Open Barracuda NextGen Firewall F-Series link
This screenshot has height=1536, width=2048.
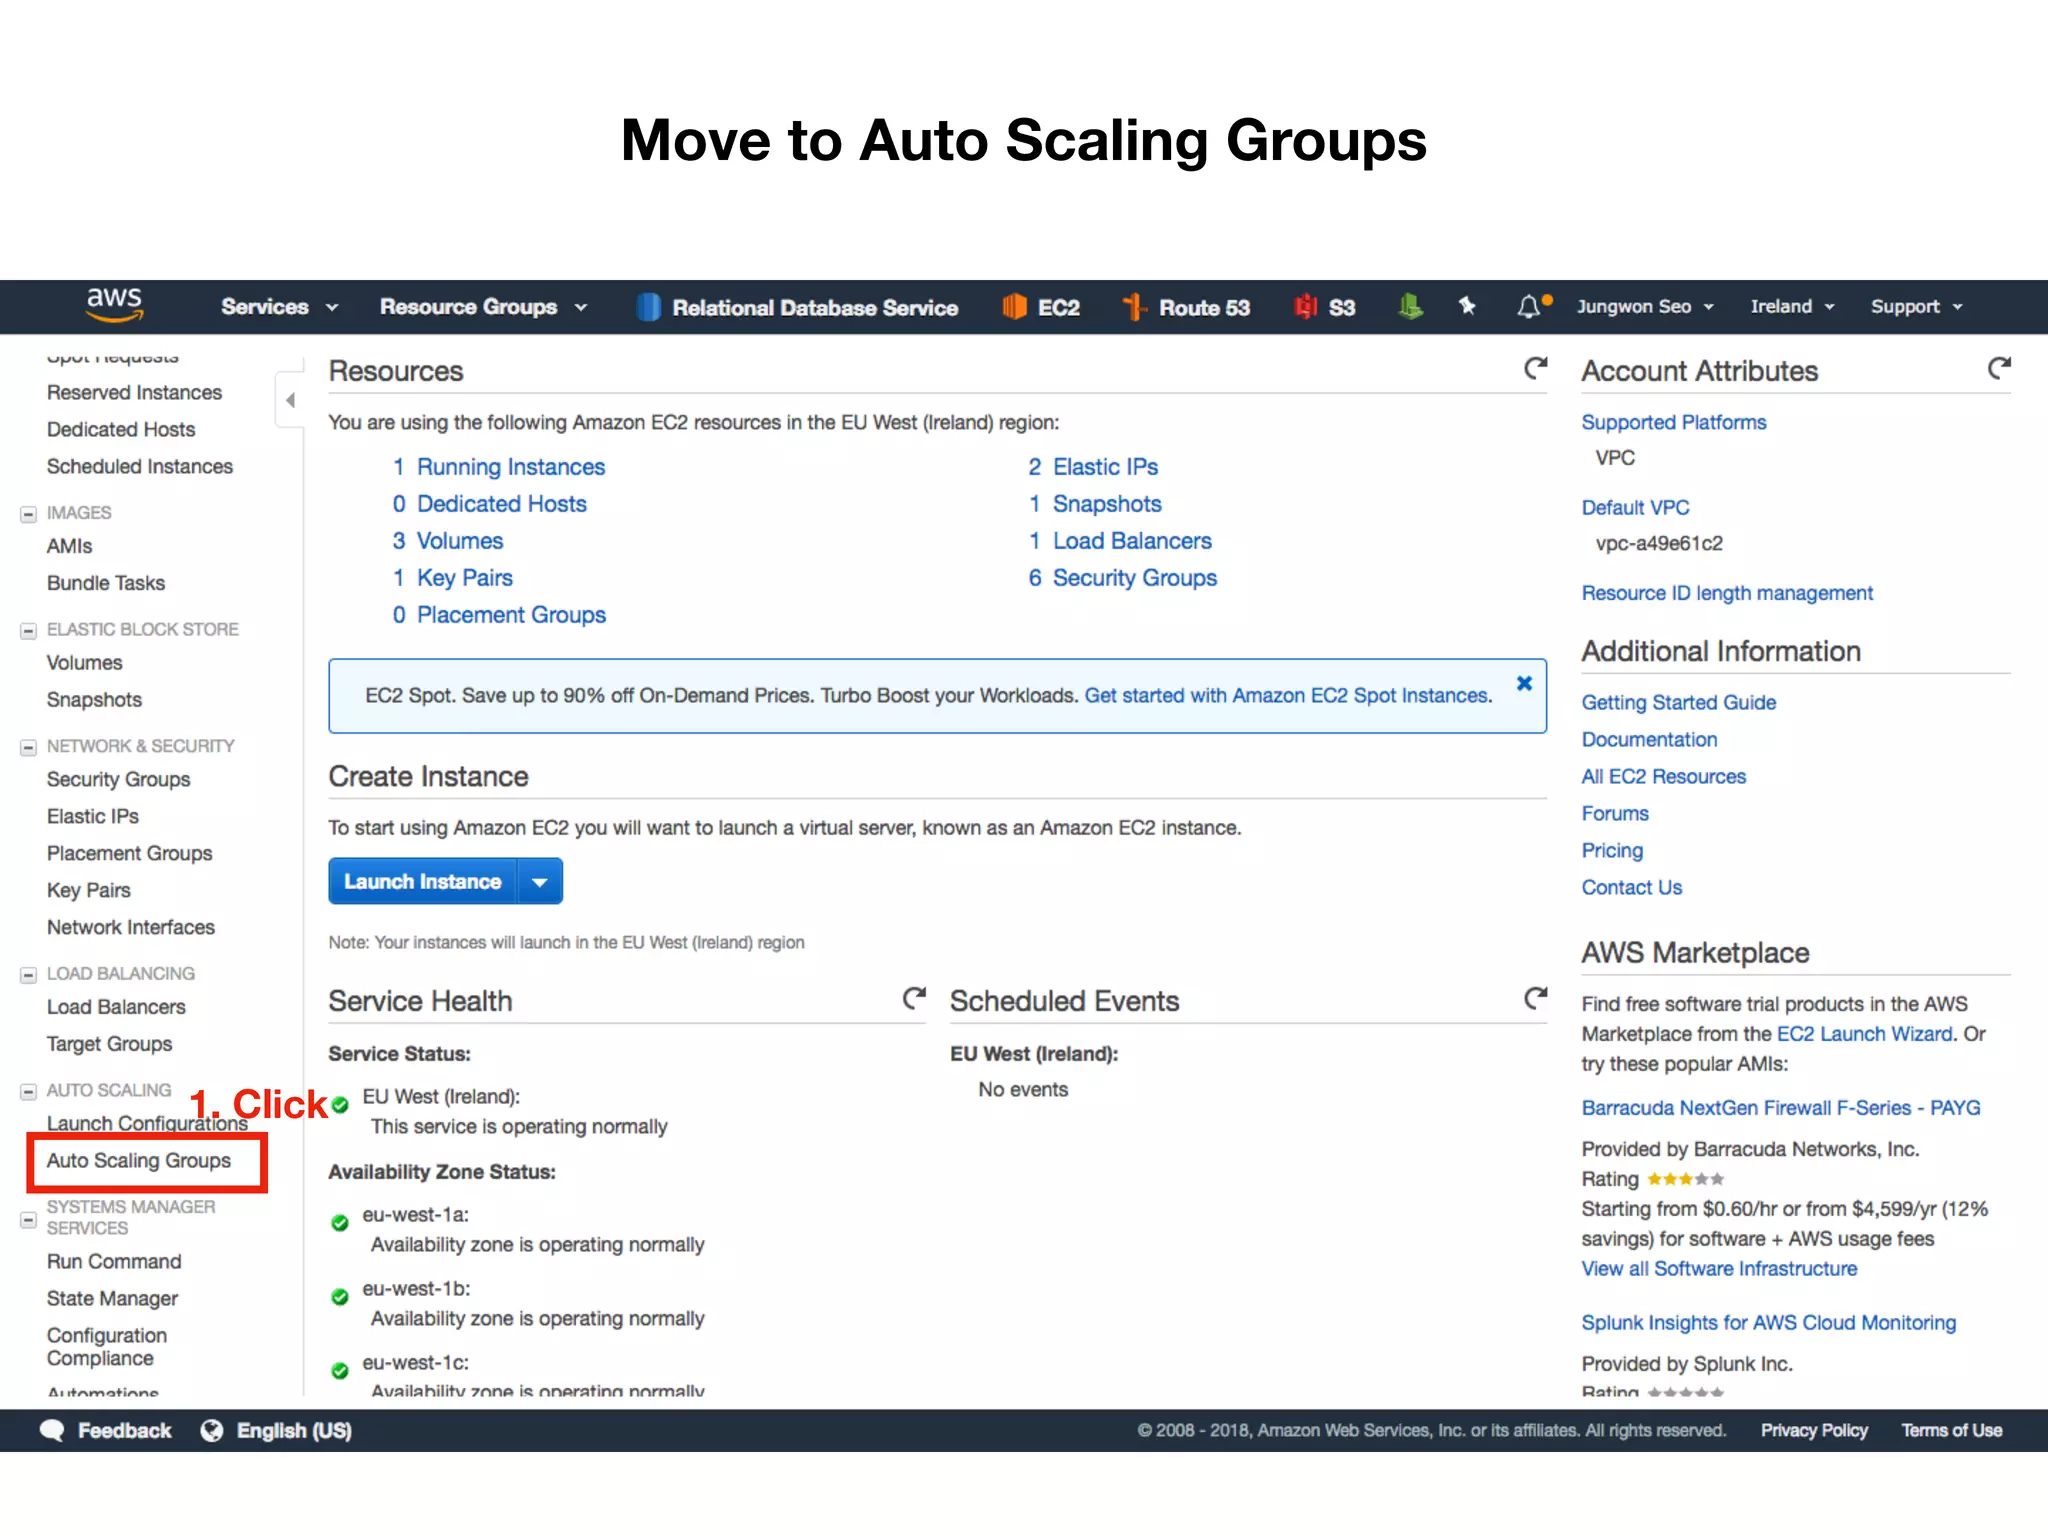click(x=1780, y=1108)
